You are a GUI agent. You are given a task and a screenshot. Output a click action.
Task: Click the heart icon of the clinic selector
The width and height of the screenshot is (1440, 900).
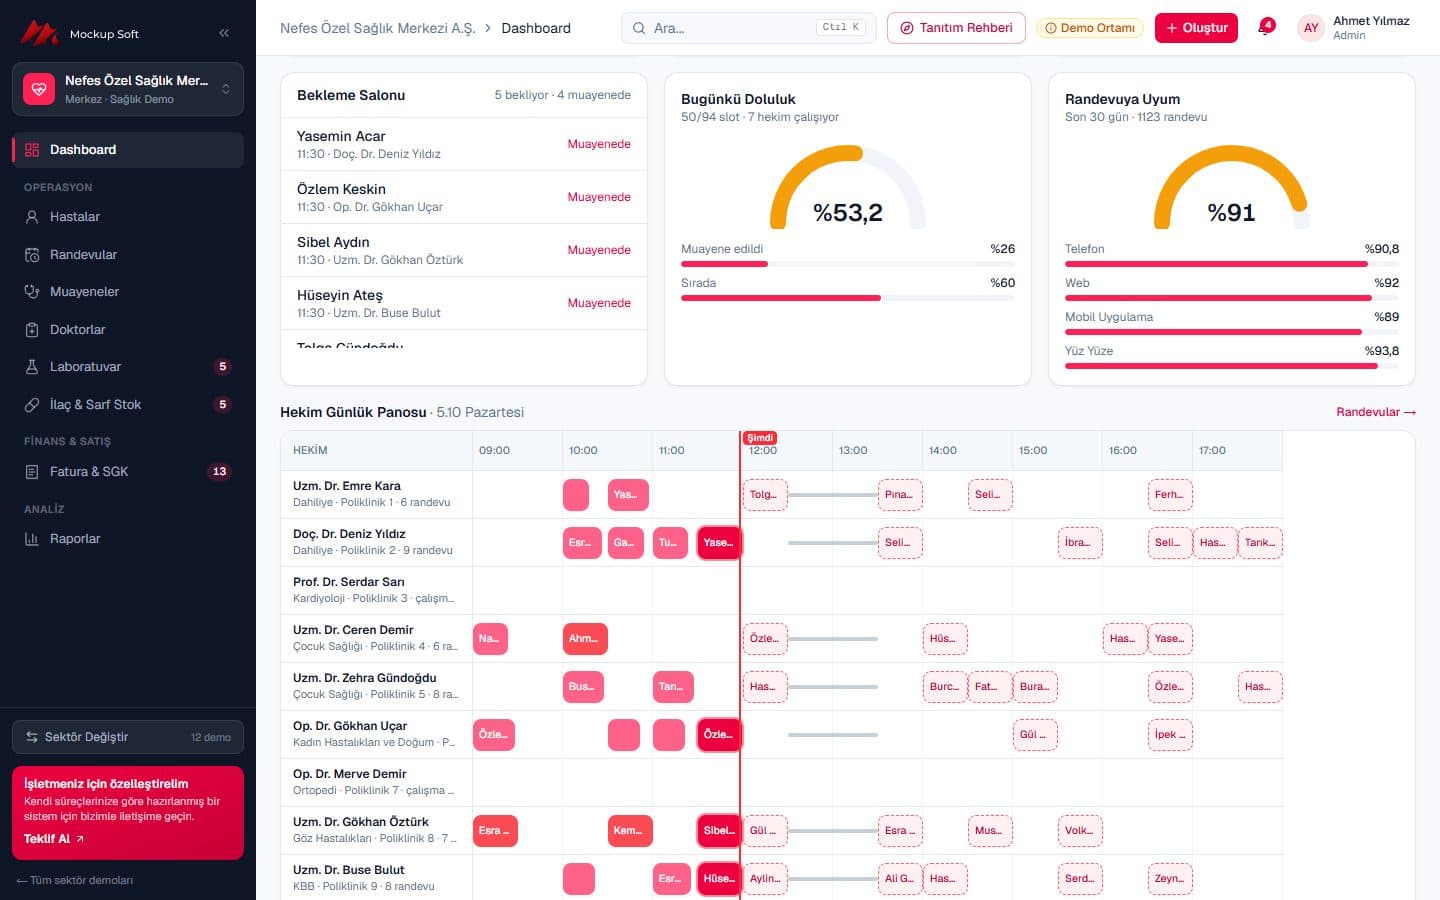click(39, 89)
